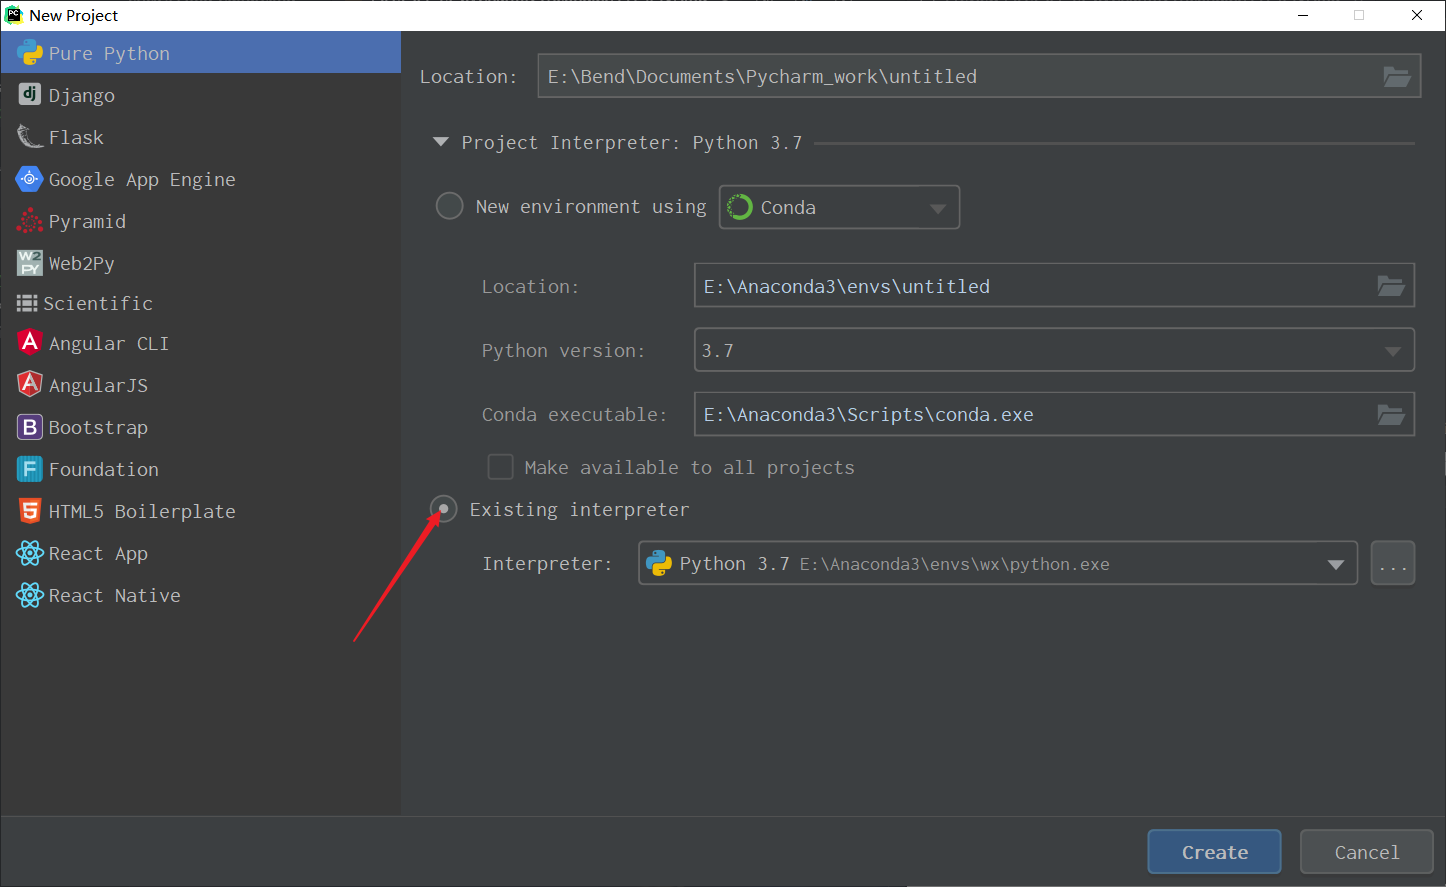Click PyCharm icon in title bar

pos(14,15)
